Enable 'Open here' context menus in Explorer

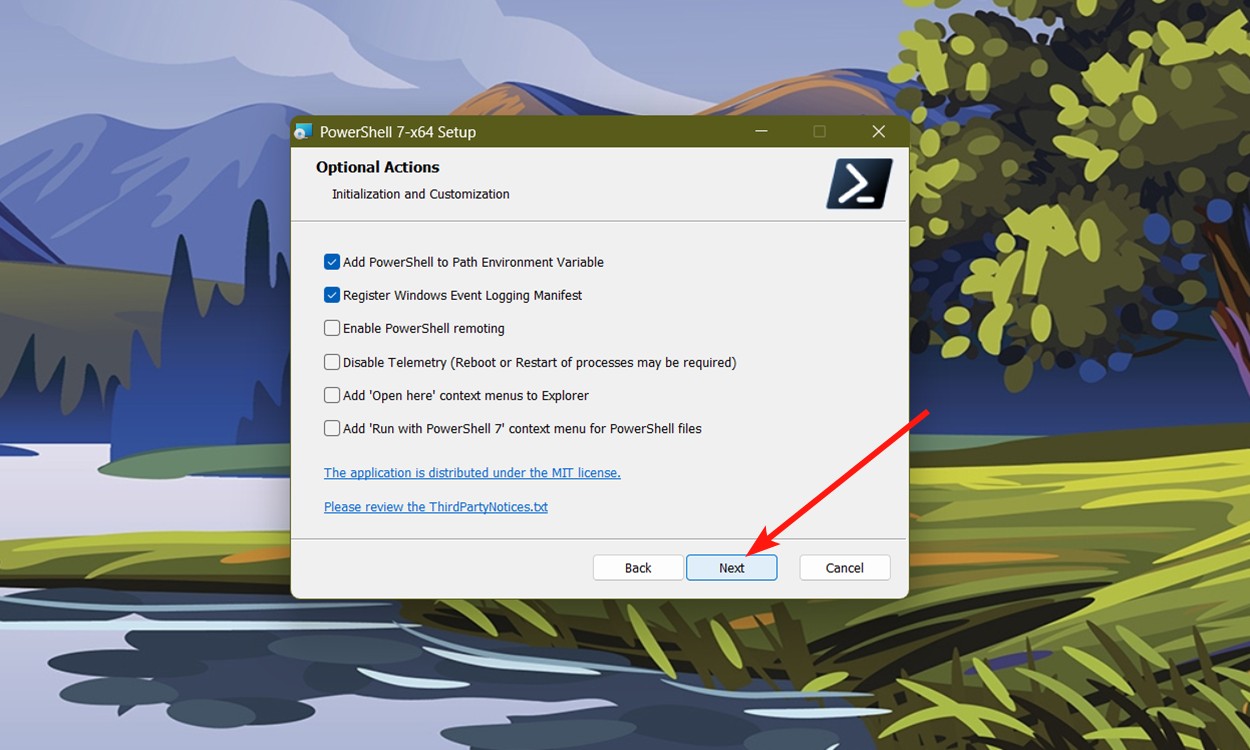tap(332, 395)
